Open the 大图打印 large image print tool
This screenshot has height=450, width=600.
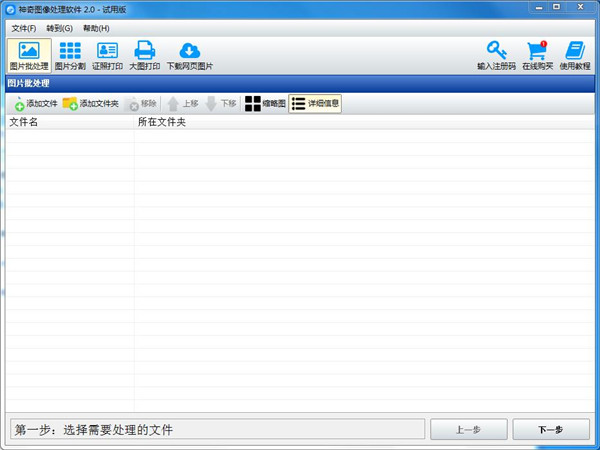[x=144, y=55]
